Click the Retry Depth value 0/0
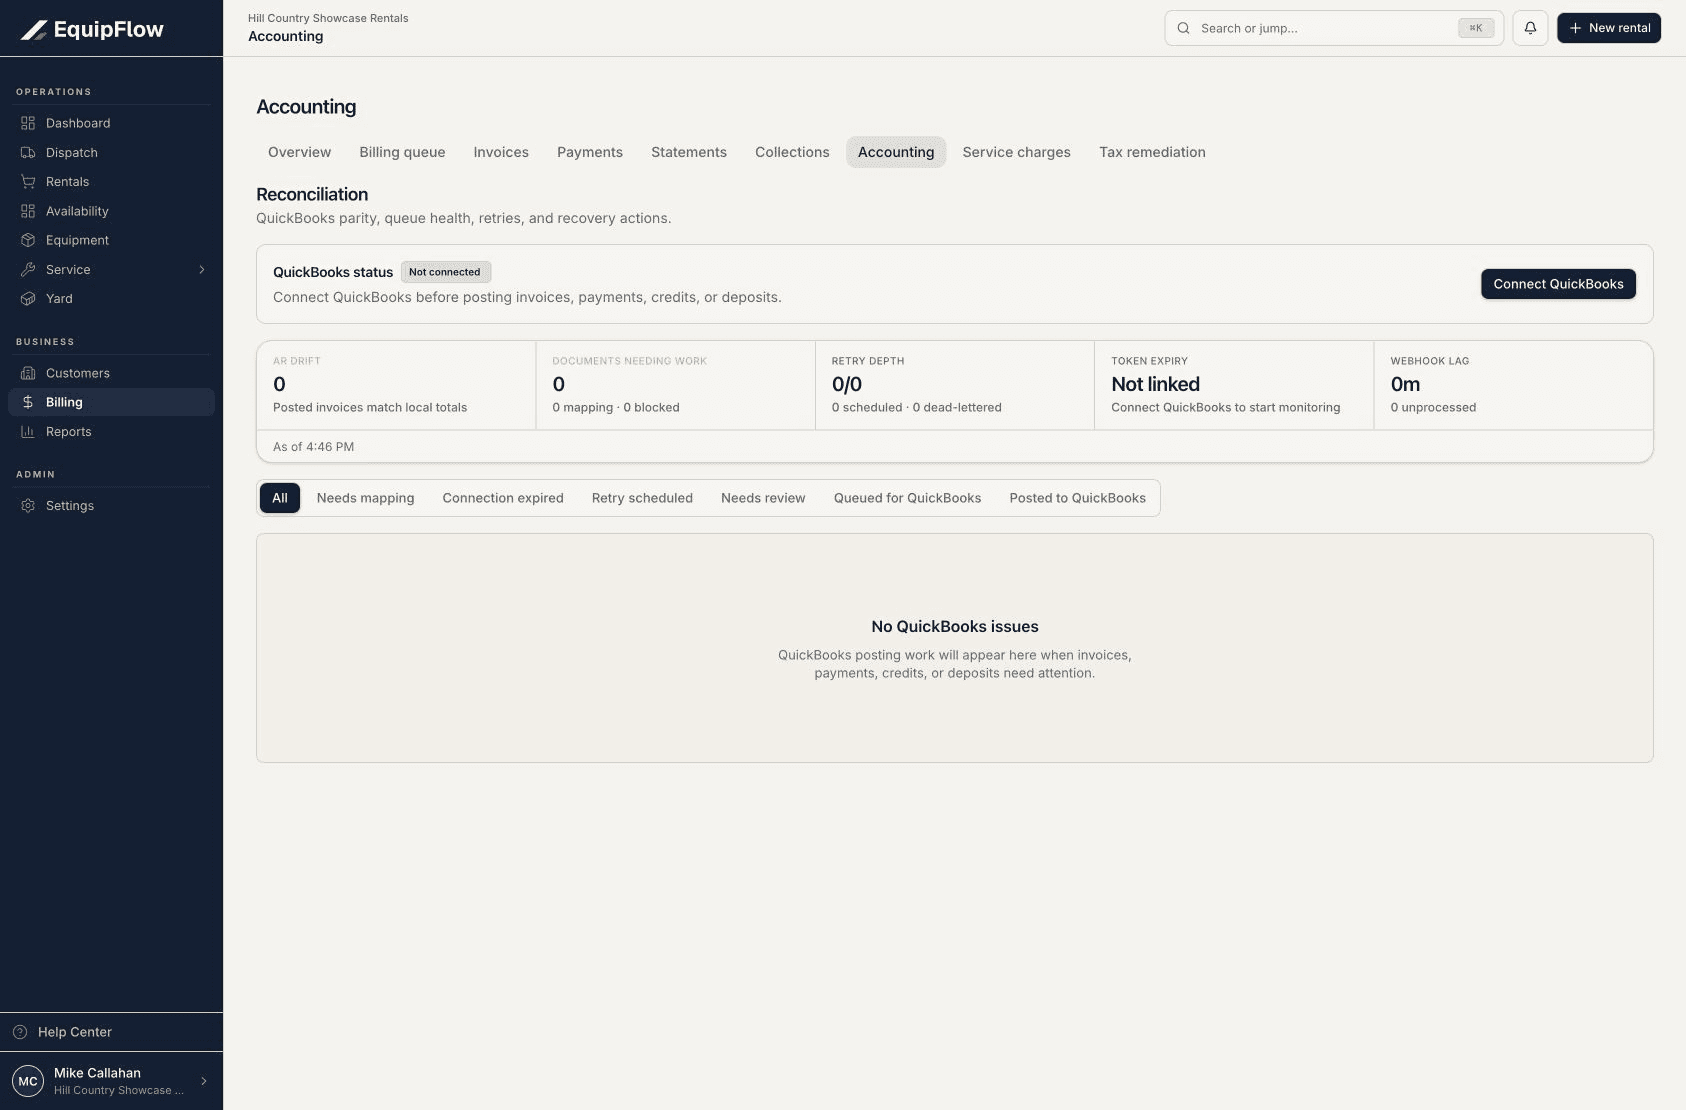Screen dimensions: 1686x1110 click(847, 384)
